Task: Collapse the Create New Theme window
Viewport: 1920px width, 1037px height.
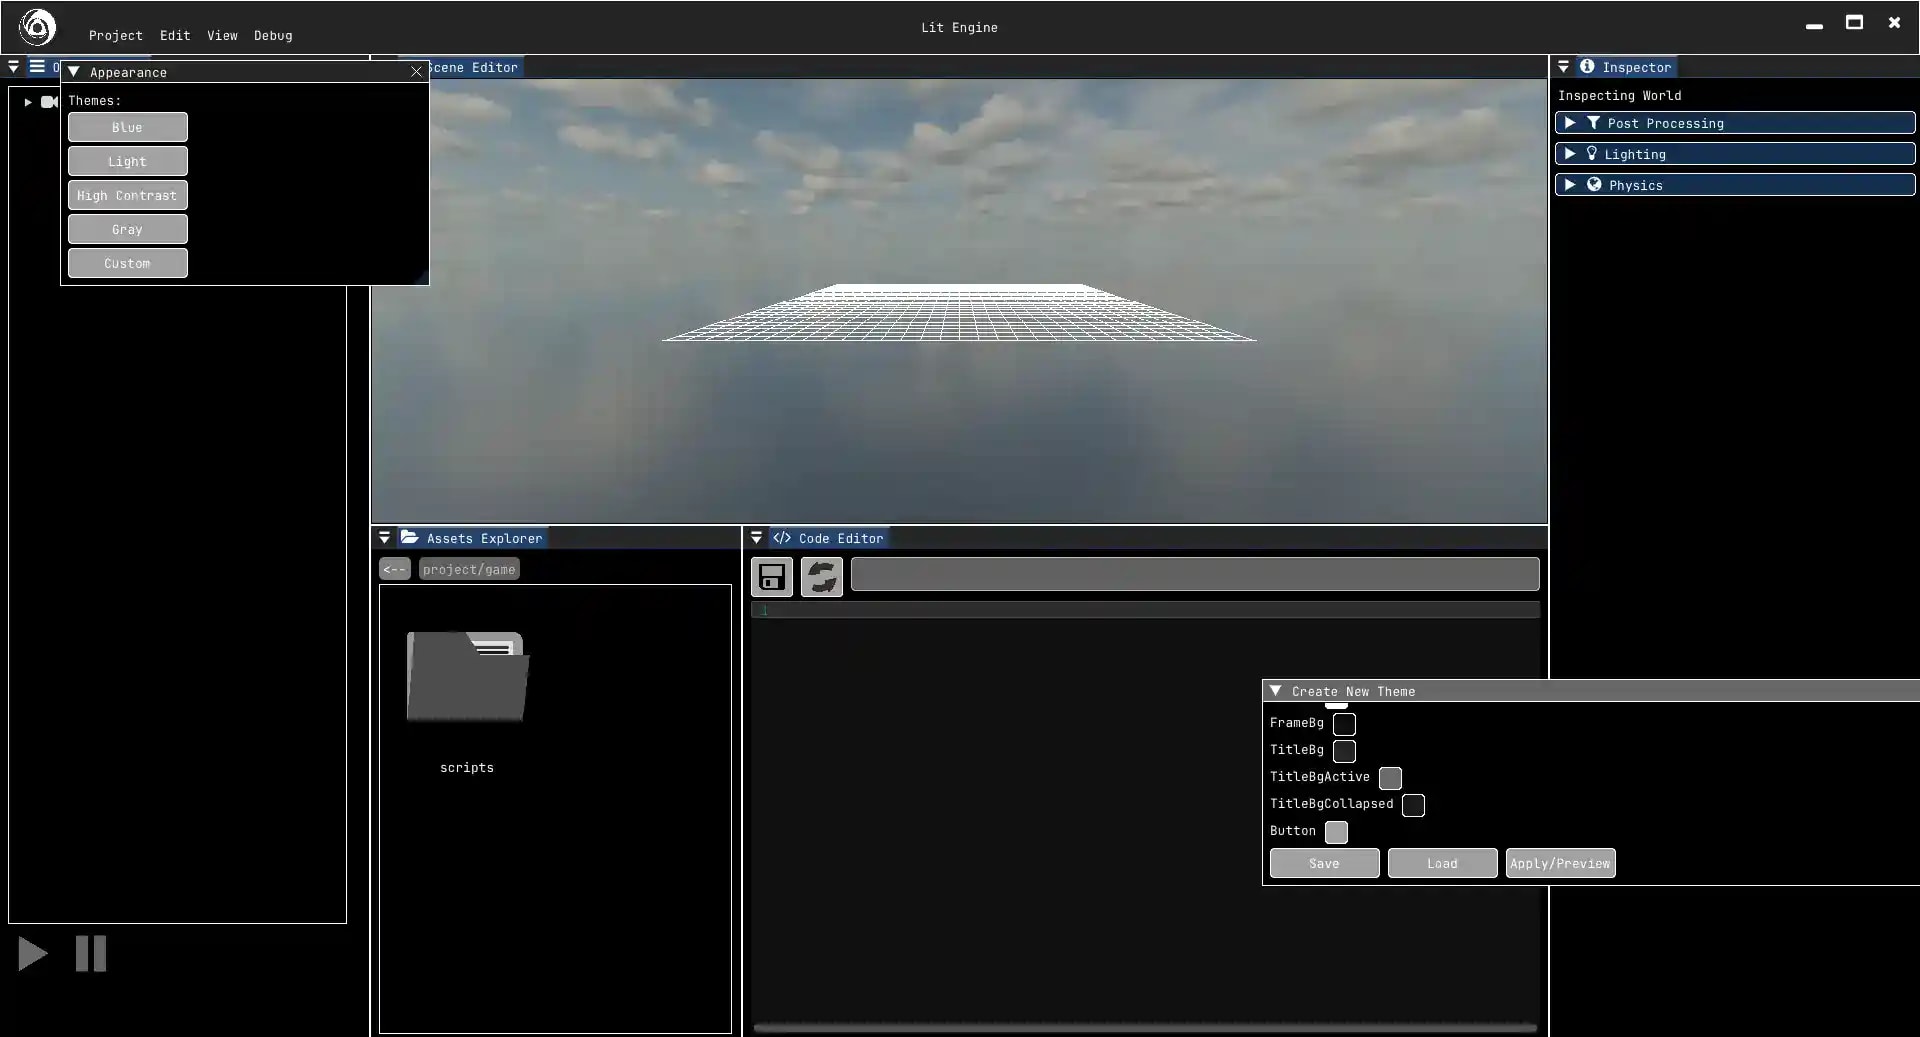Action: [x=1275, y=691]
